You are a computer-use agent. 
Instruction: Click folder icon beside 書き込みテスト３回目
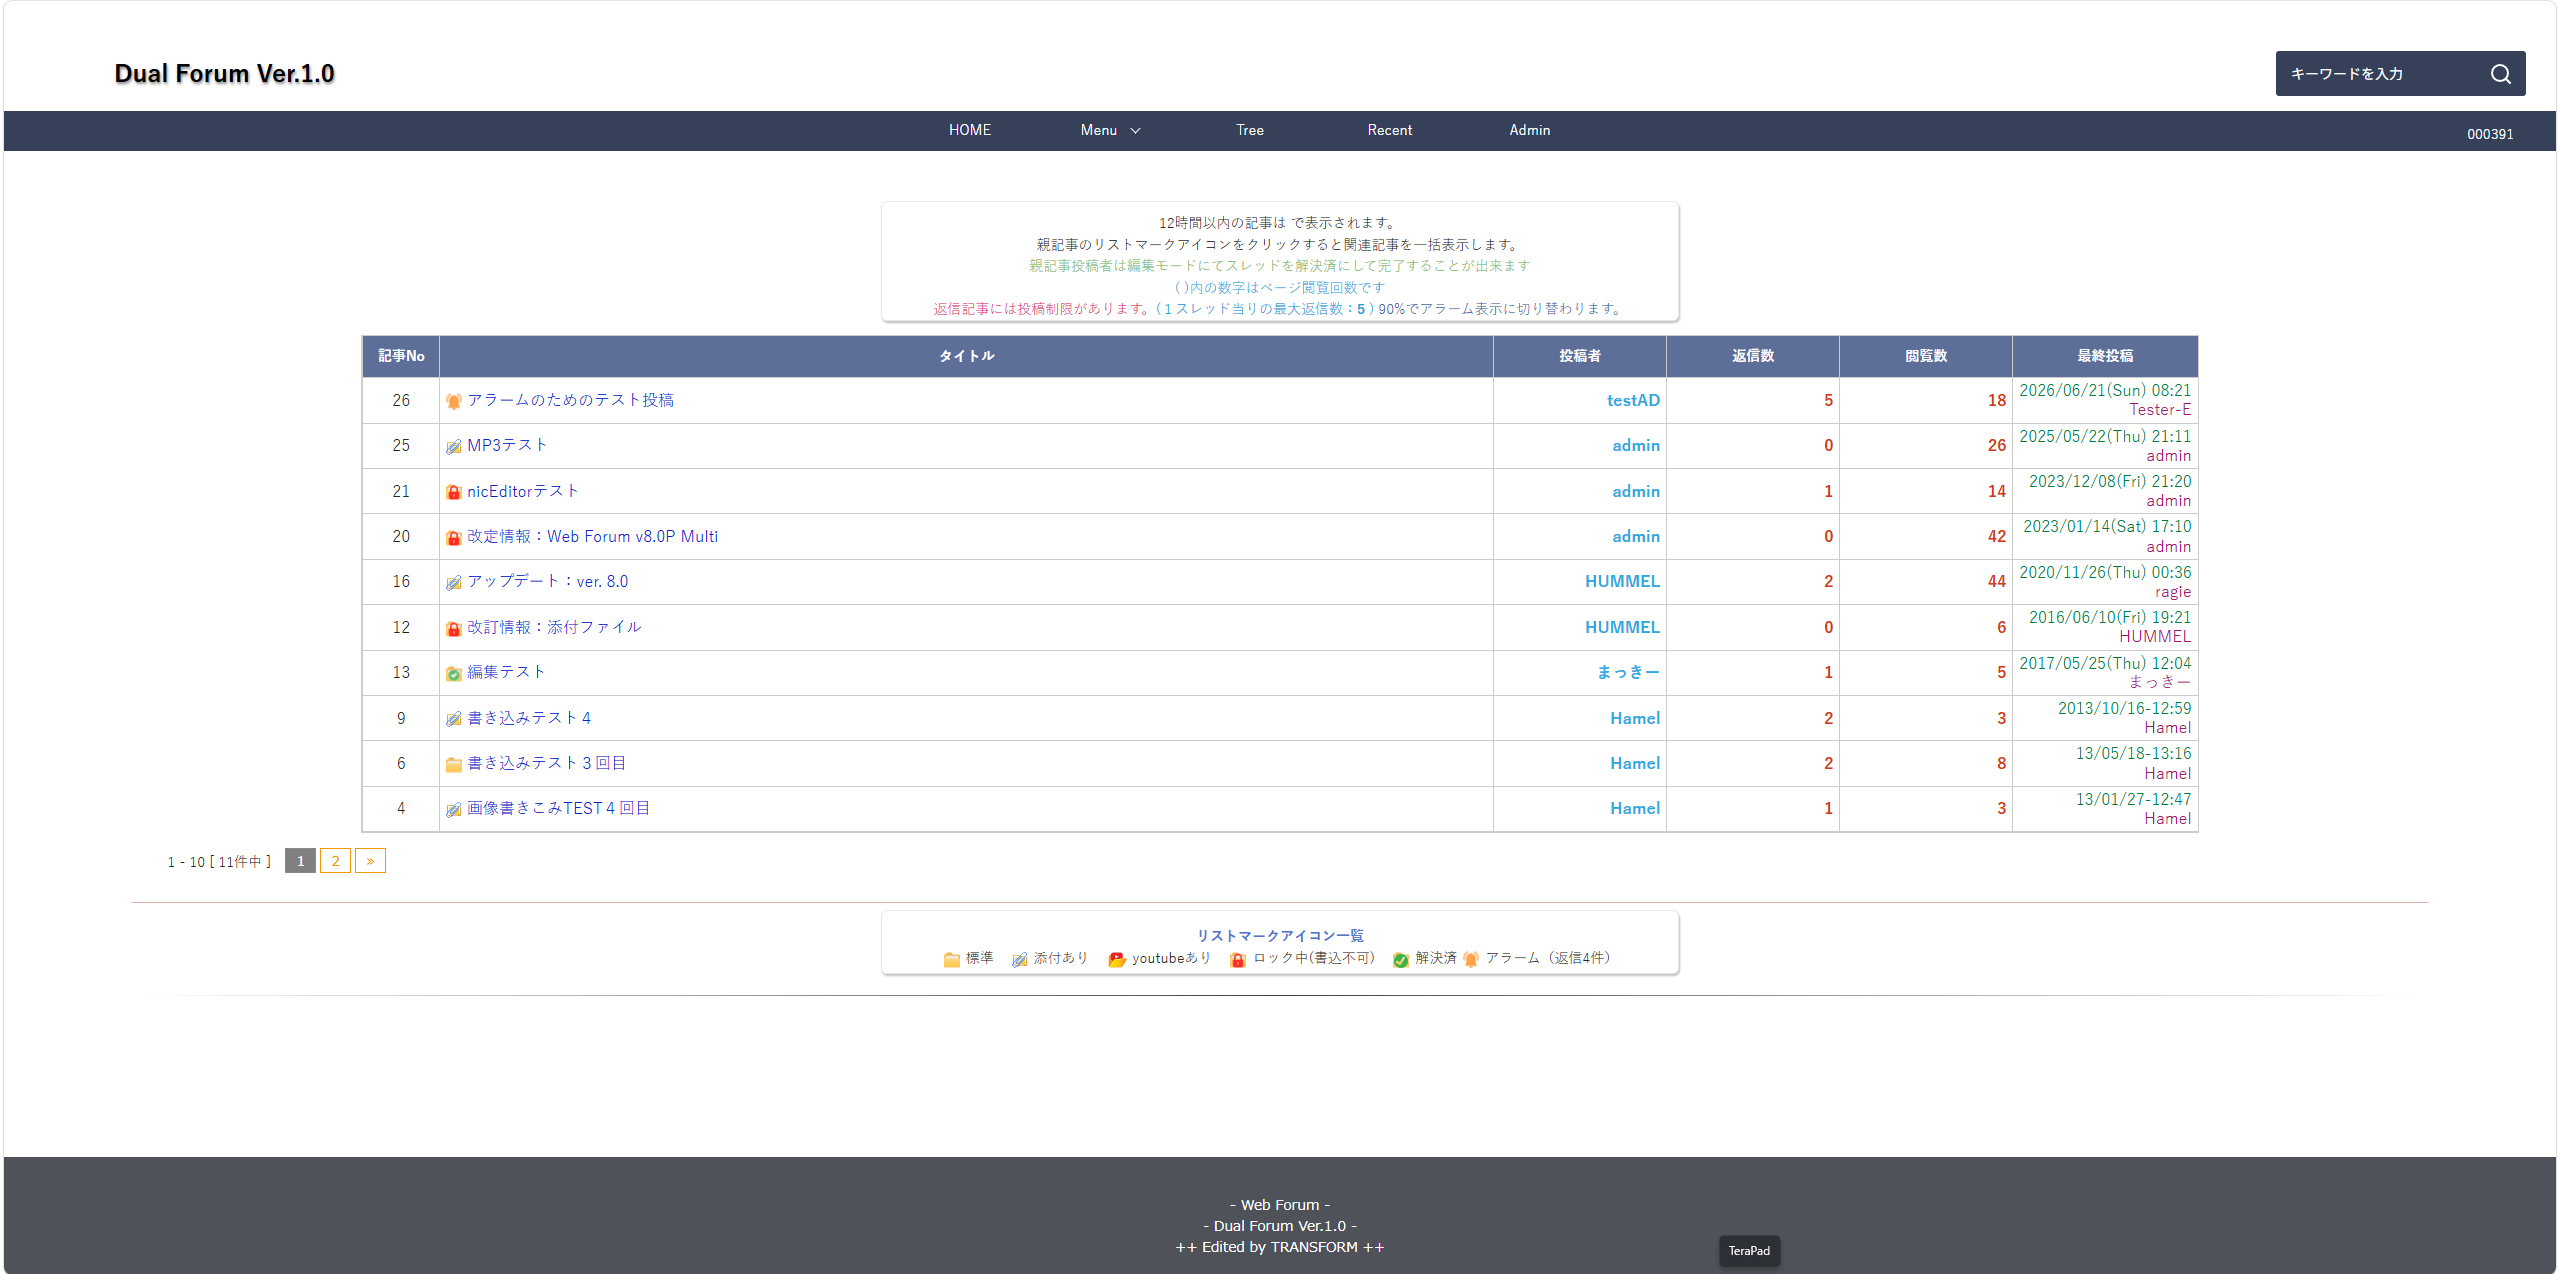(x=454, y=764)
